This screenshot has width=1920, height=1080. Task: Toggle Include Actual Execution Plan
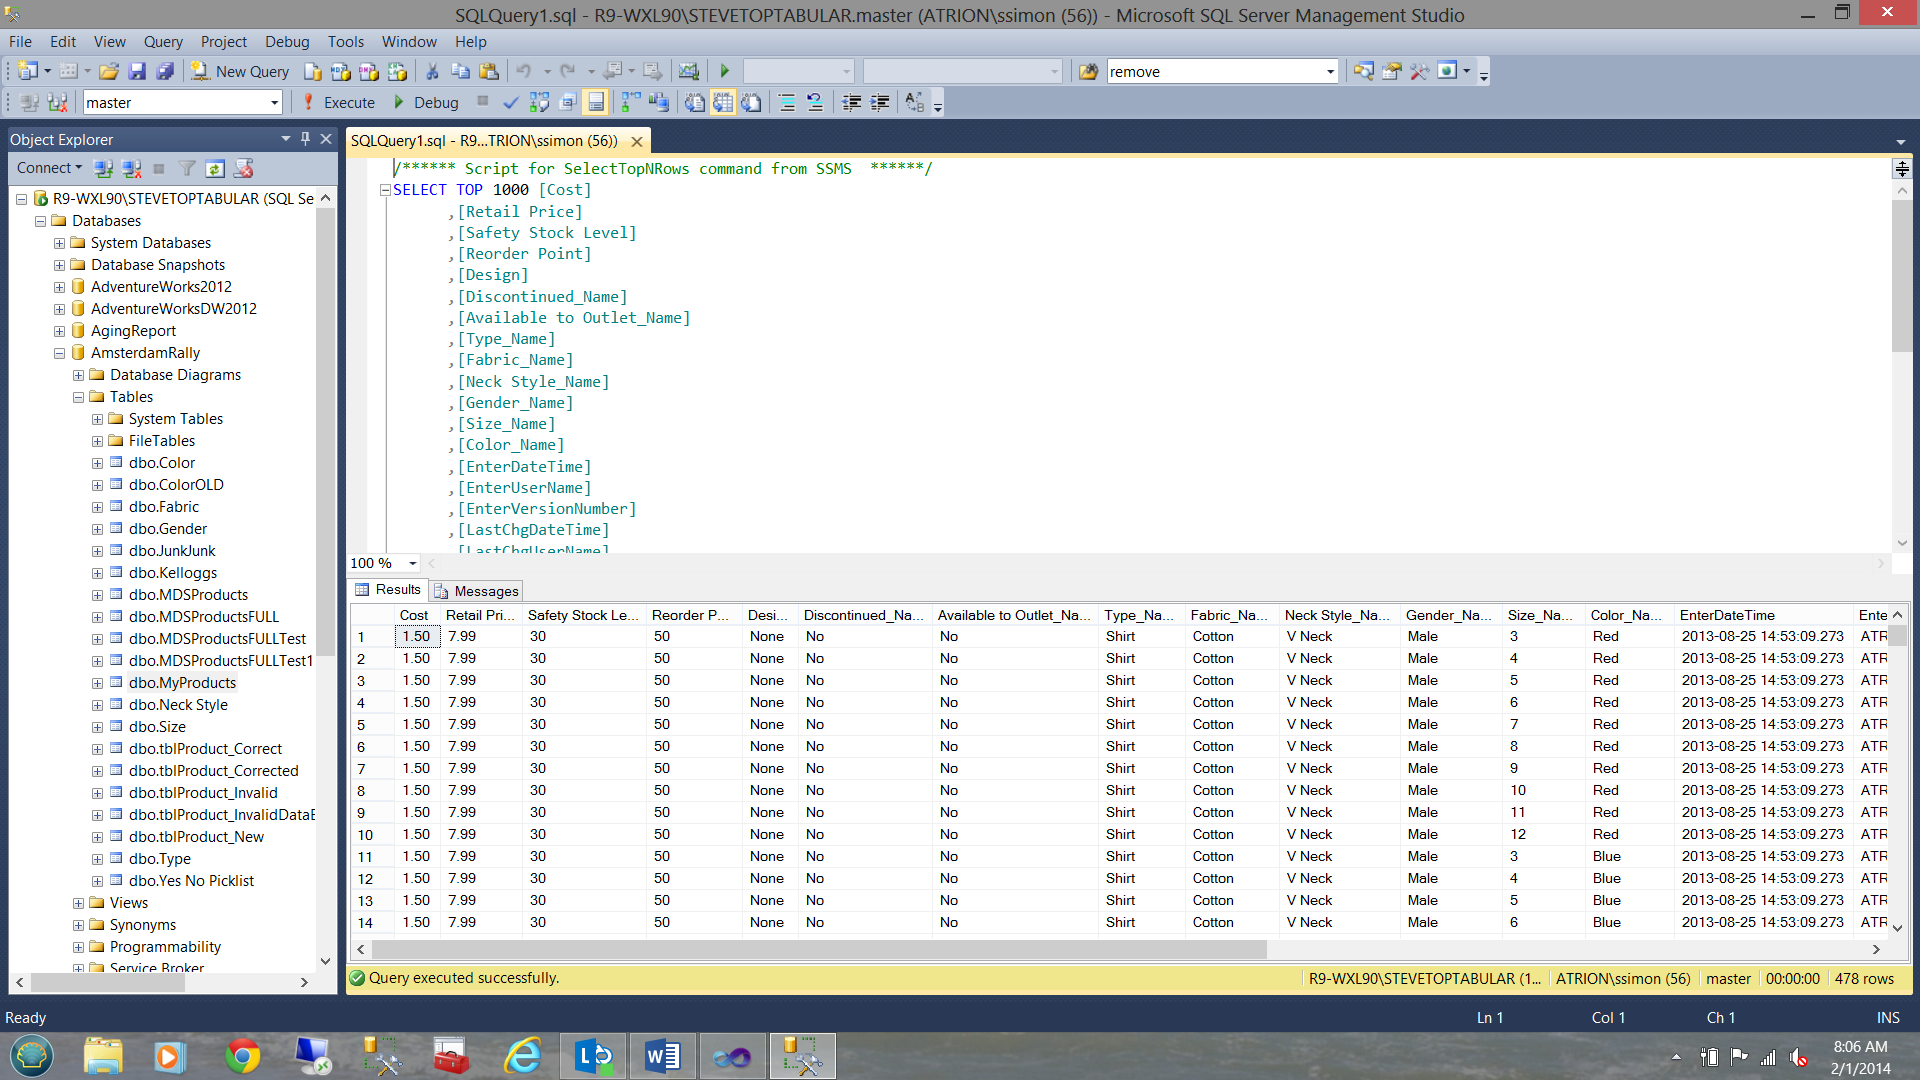[630, 102]
